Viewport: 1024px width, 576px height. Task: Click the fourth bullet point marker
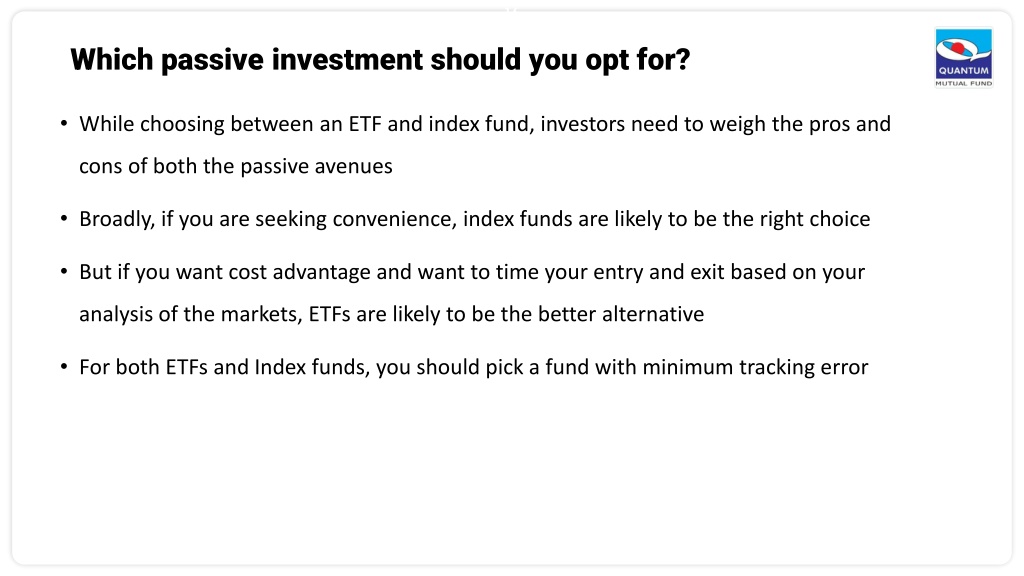click(64, 366)
